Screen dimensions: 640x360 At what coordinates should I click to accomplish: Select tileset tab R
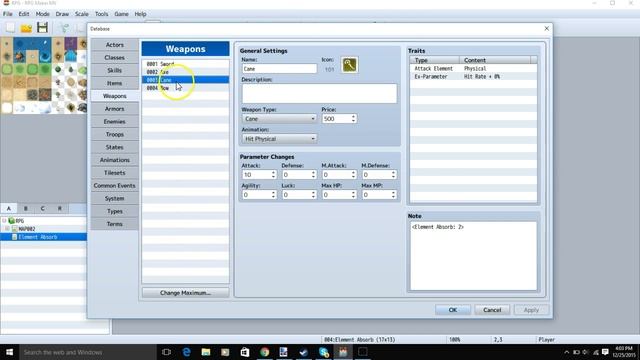click(x=60, y=209)
